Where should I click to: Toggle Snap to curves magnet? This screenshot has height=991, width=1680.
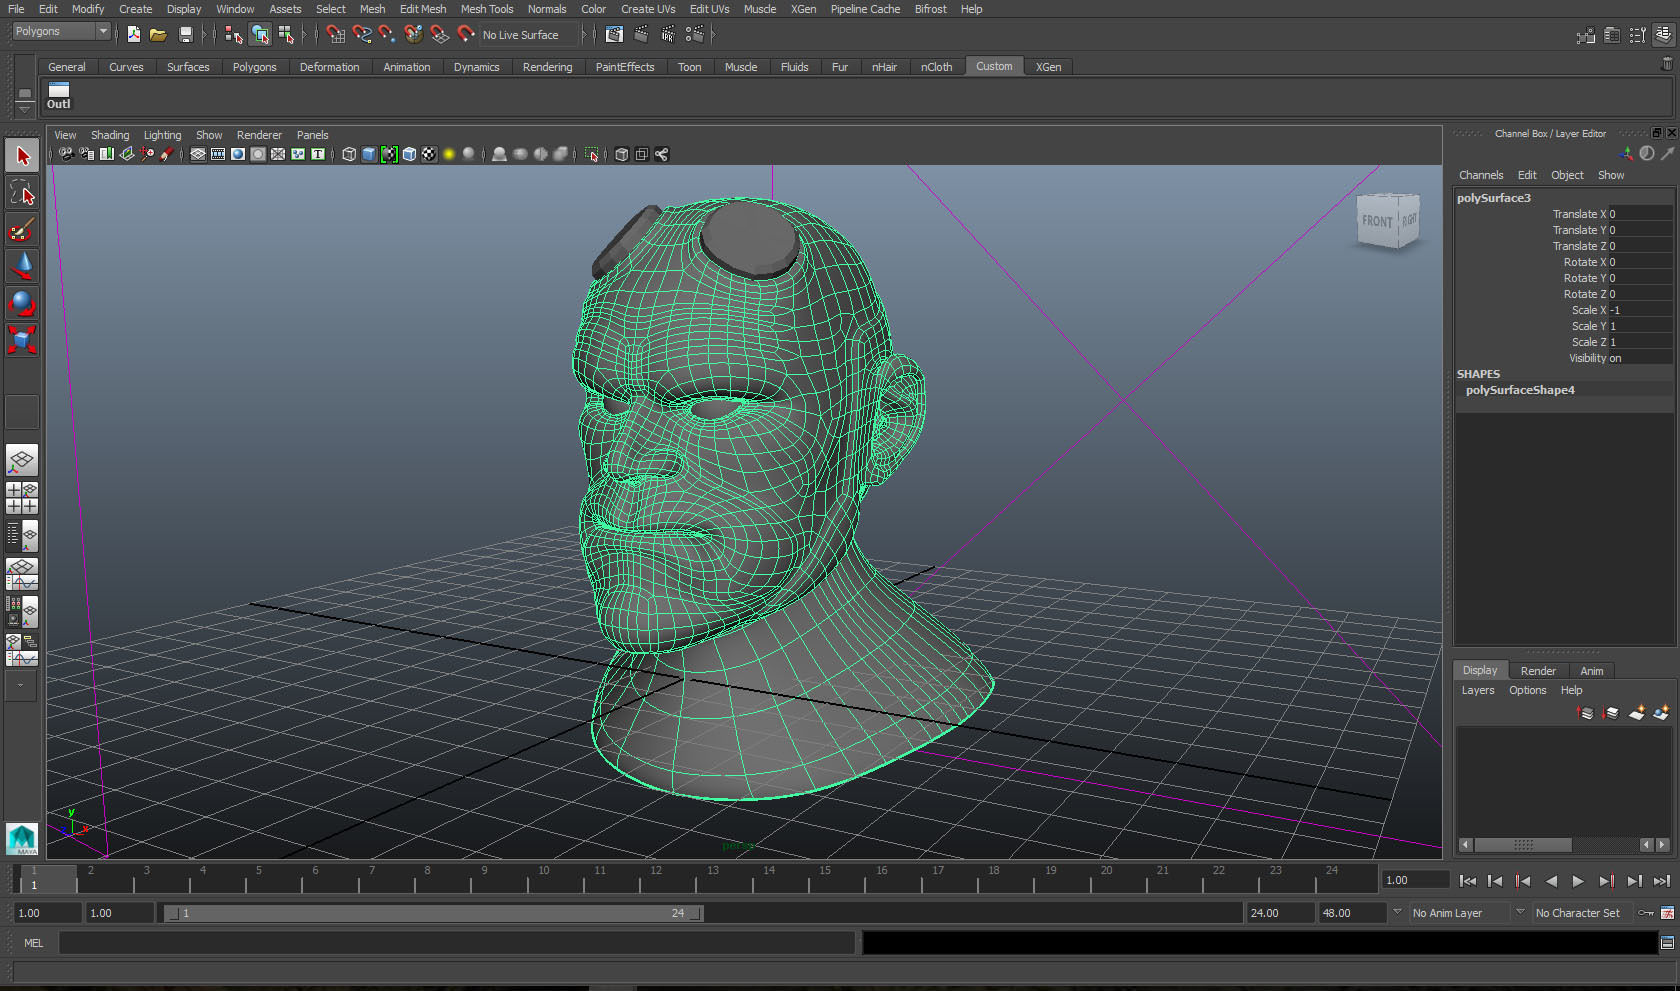pyautogui.click(x=362, y=35)
